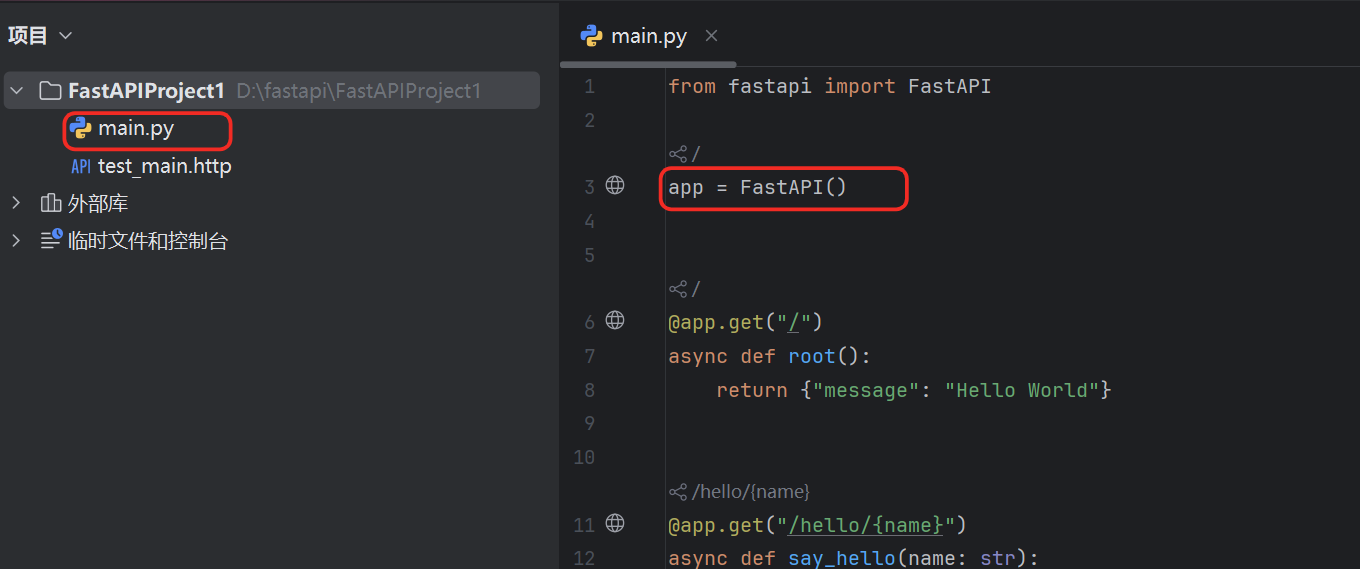Click the @app.get("/") decorator line

745,322
